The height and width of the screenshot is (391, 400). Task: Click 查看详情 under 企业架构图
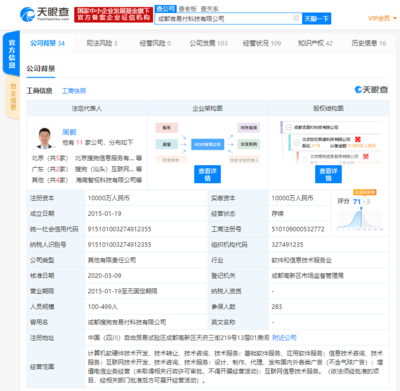(x=207, y=174)
